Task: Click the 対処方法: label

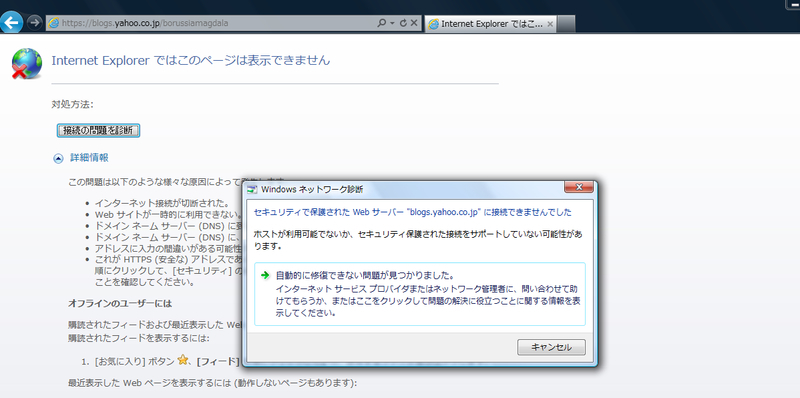Action: click(72, 105)
